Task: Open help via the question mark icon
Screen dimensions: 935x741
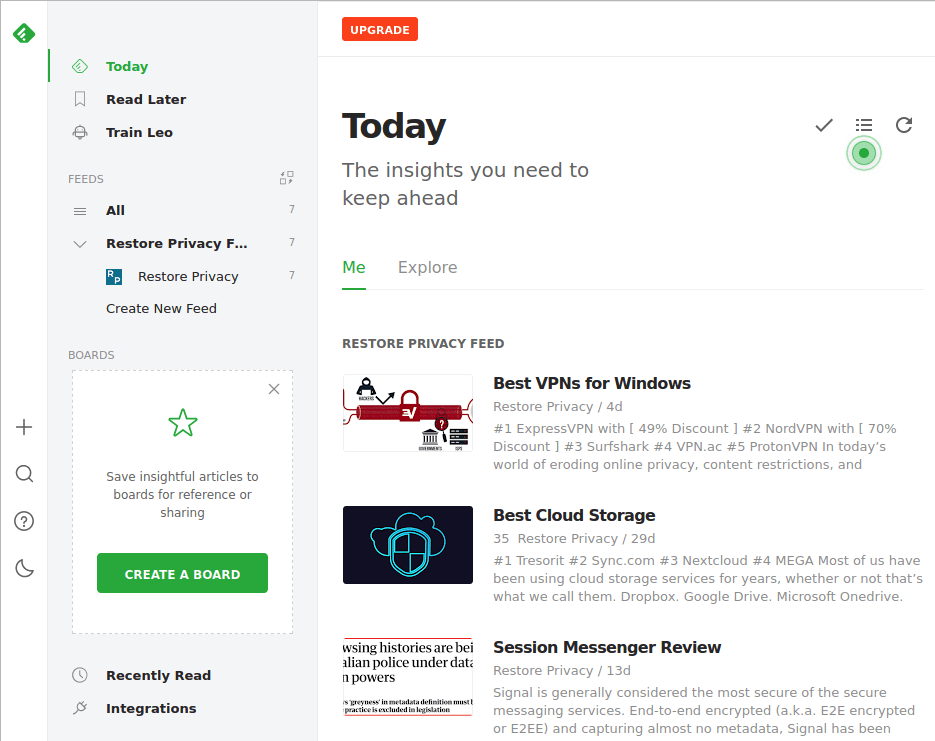Action: pos(23,520)
